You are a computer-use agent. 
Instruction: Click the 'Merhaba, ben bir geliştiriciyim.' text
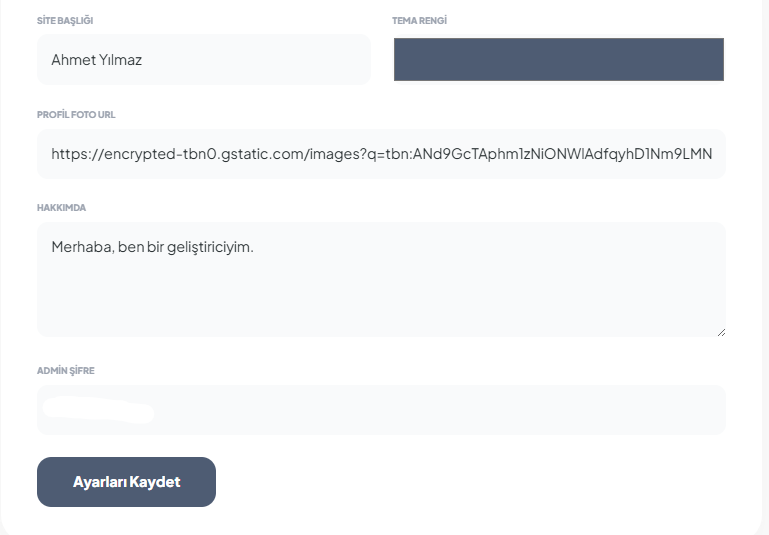pyautogui.click(x=153, y=247)
